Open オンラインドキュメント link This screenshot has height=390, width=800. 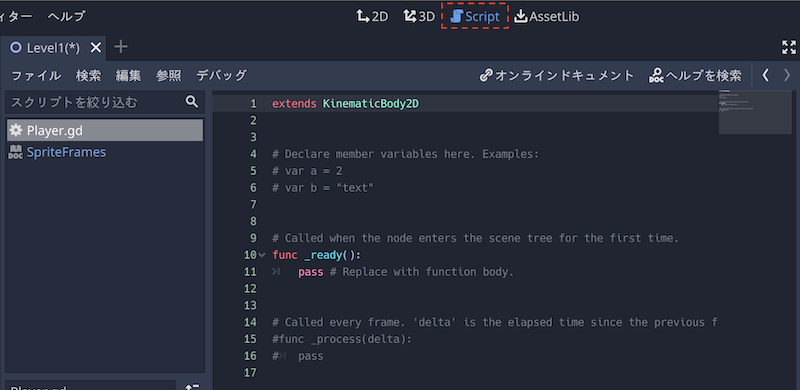[557, 76]
